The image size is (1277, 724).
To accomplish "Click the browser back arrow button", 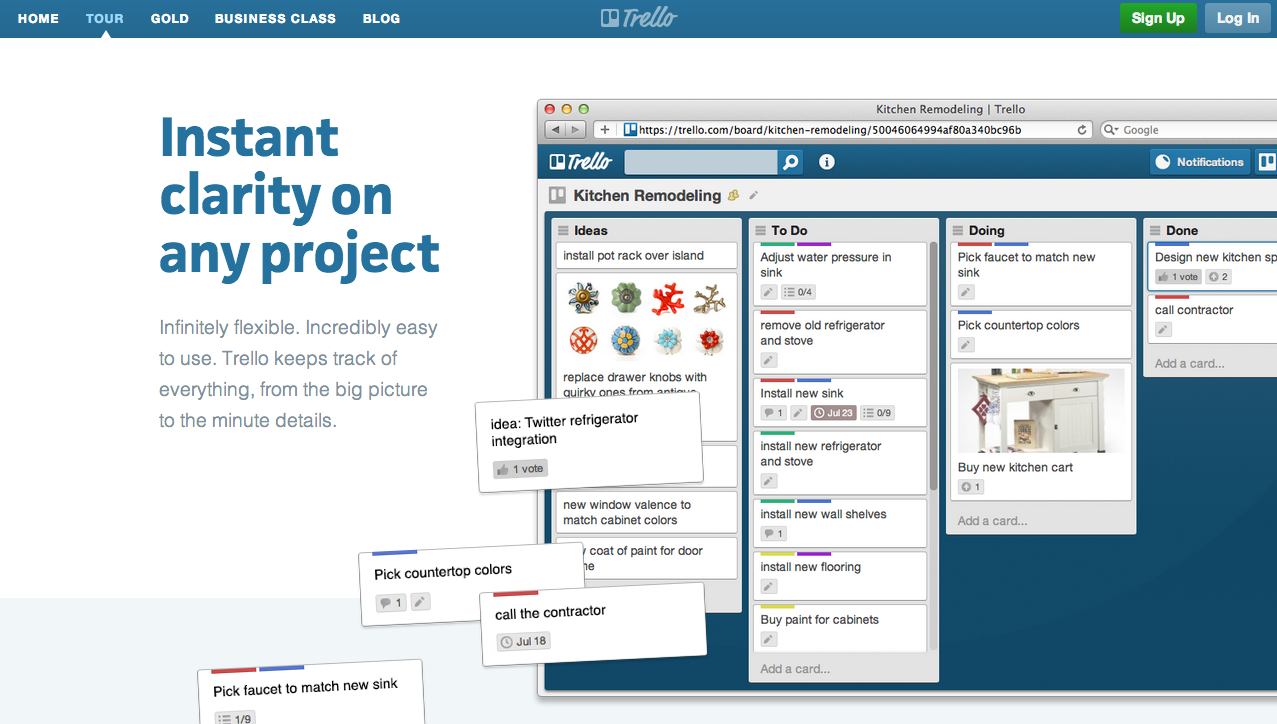I will pyautogui.click(x=554, y=130).
